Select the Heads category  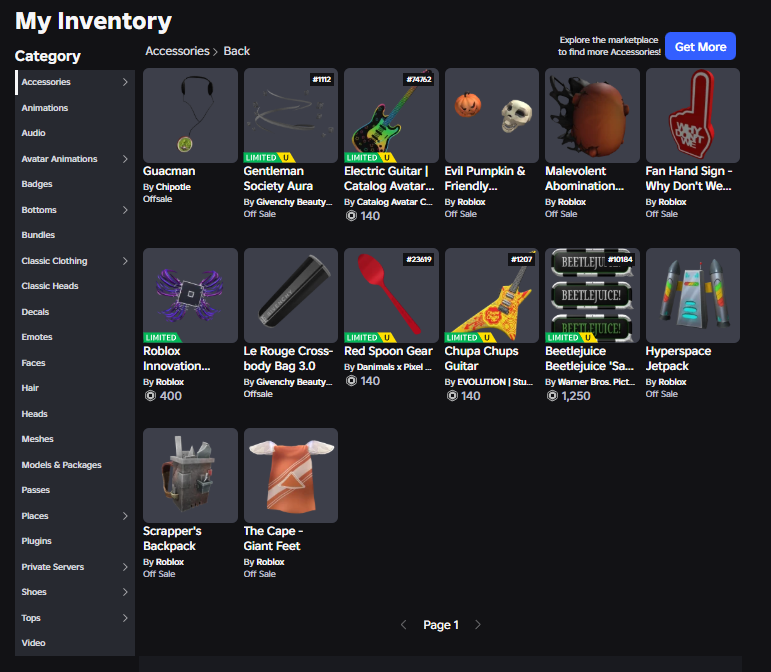point(75,414)
